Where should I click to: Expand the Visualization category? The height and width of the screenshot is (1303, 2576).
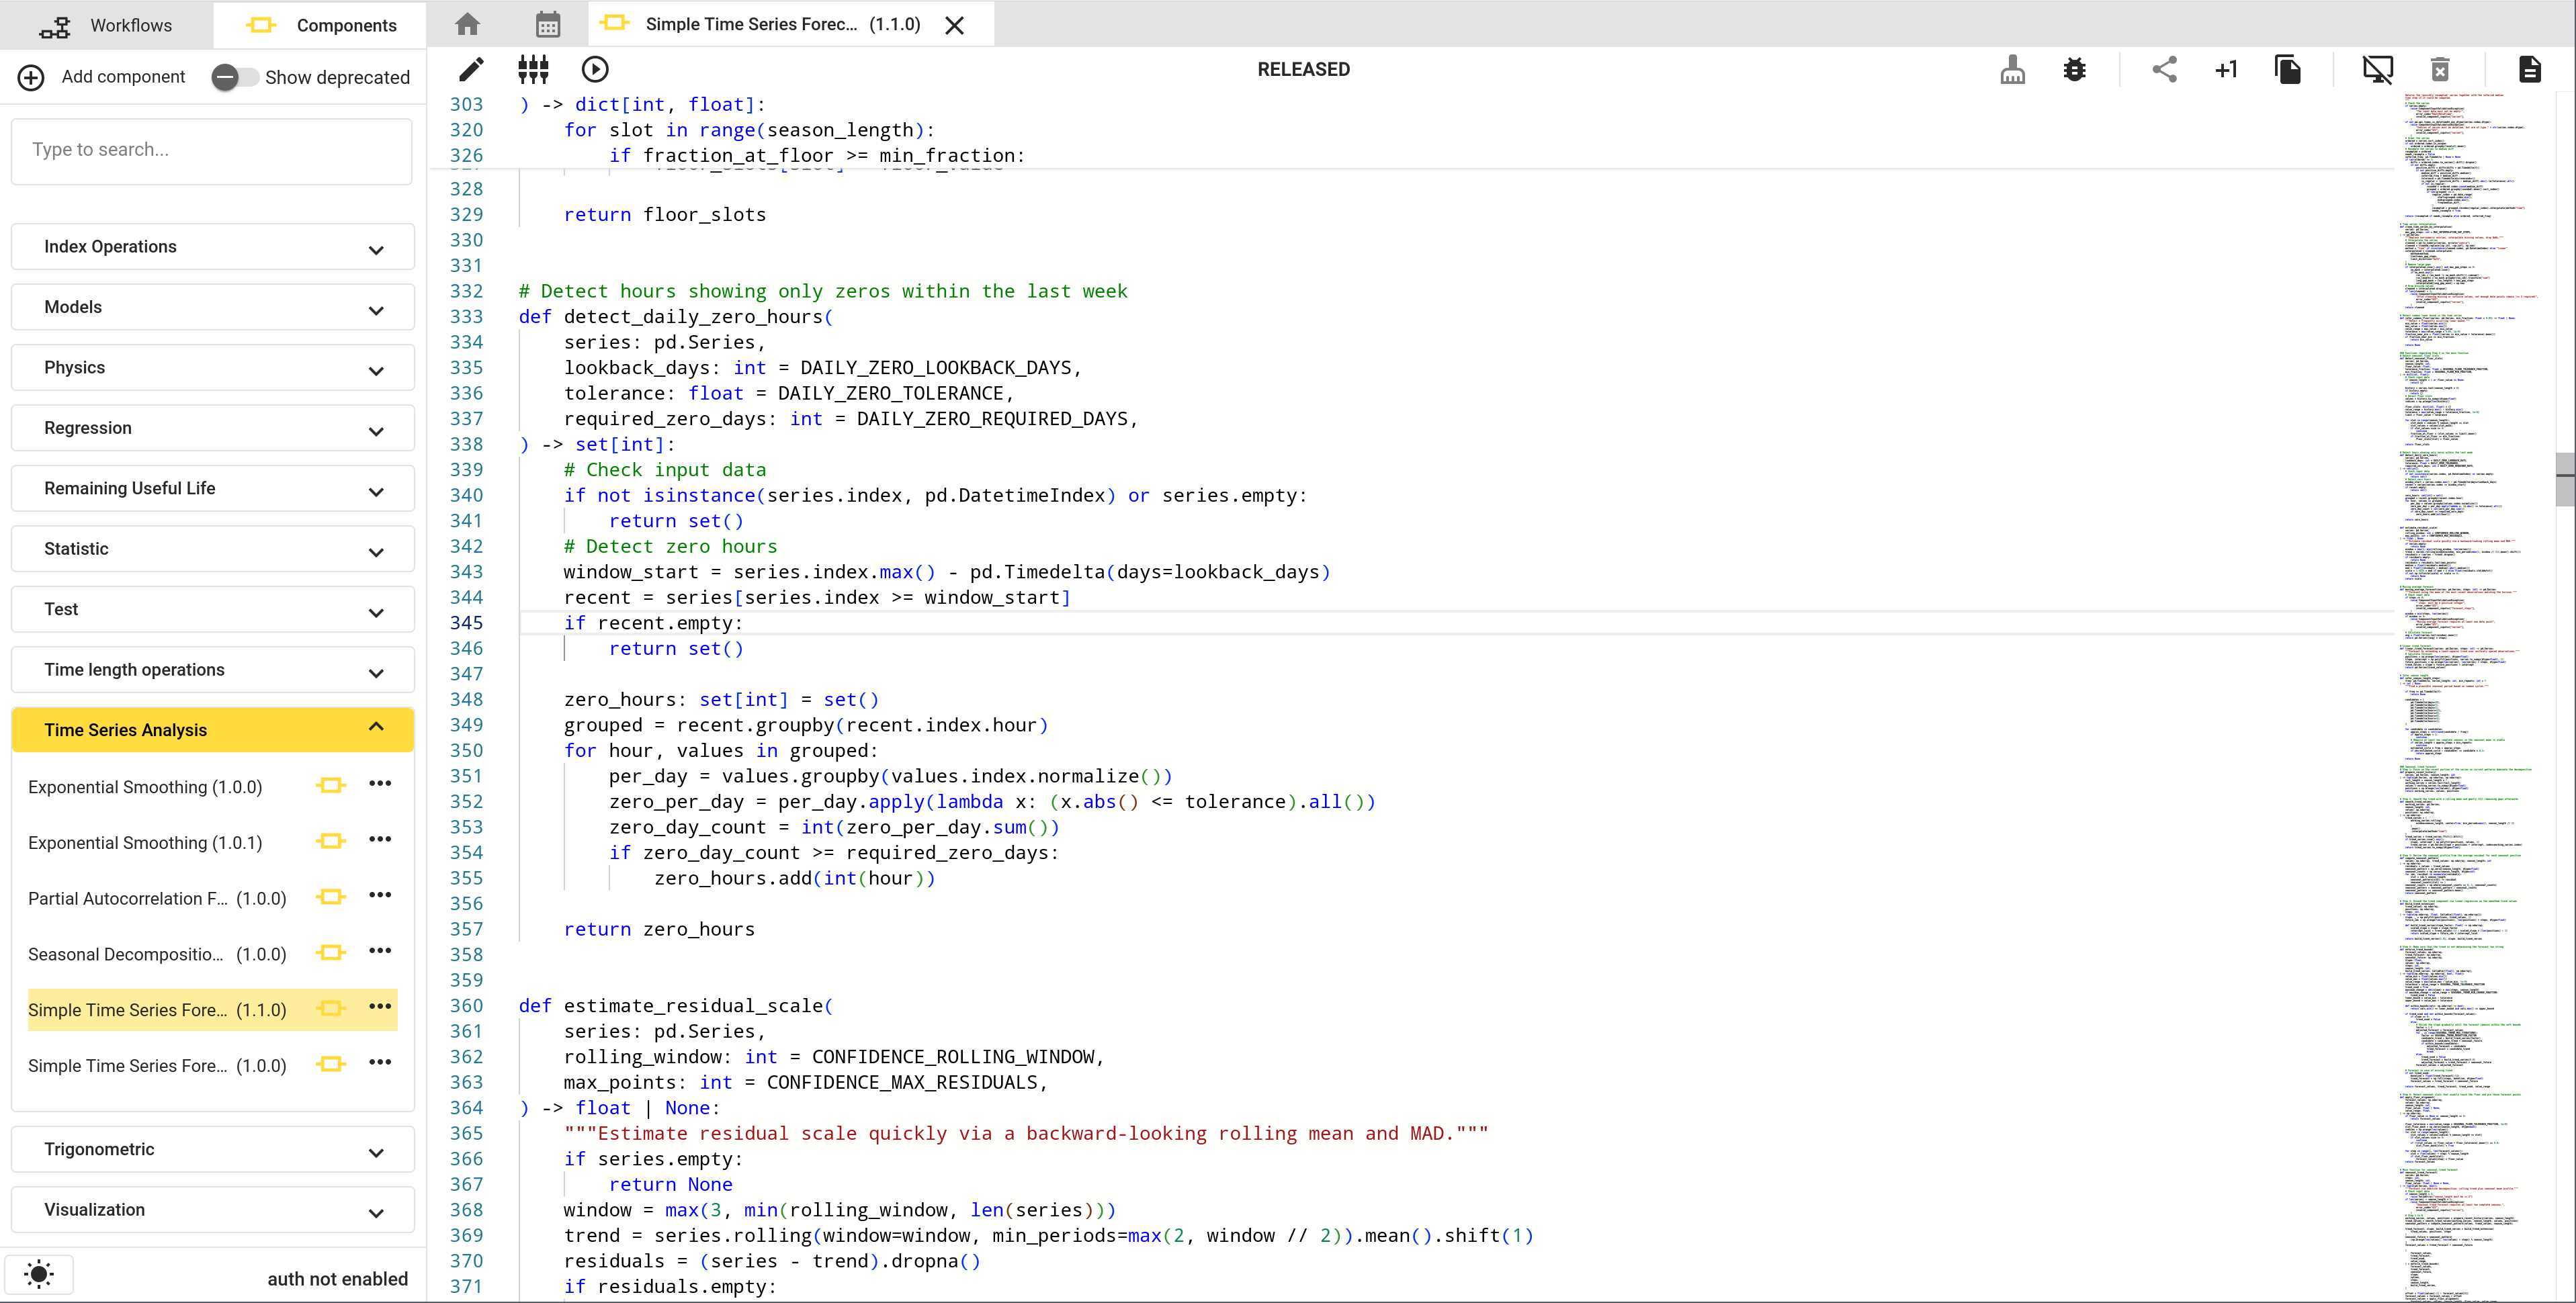coord(213,1210)
